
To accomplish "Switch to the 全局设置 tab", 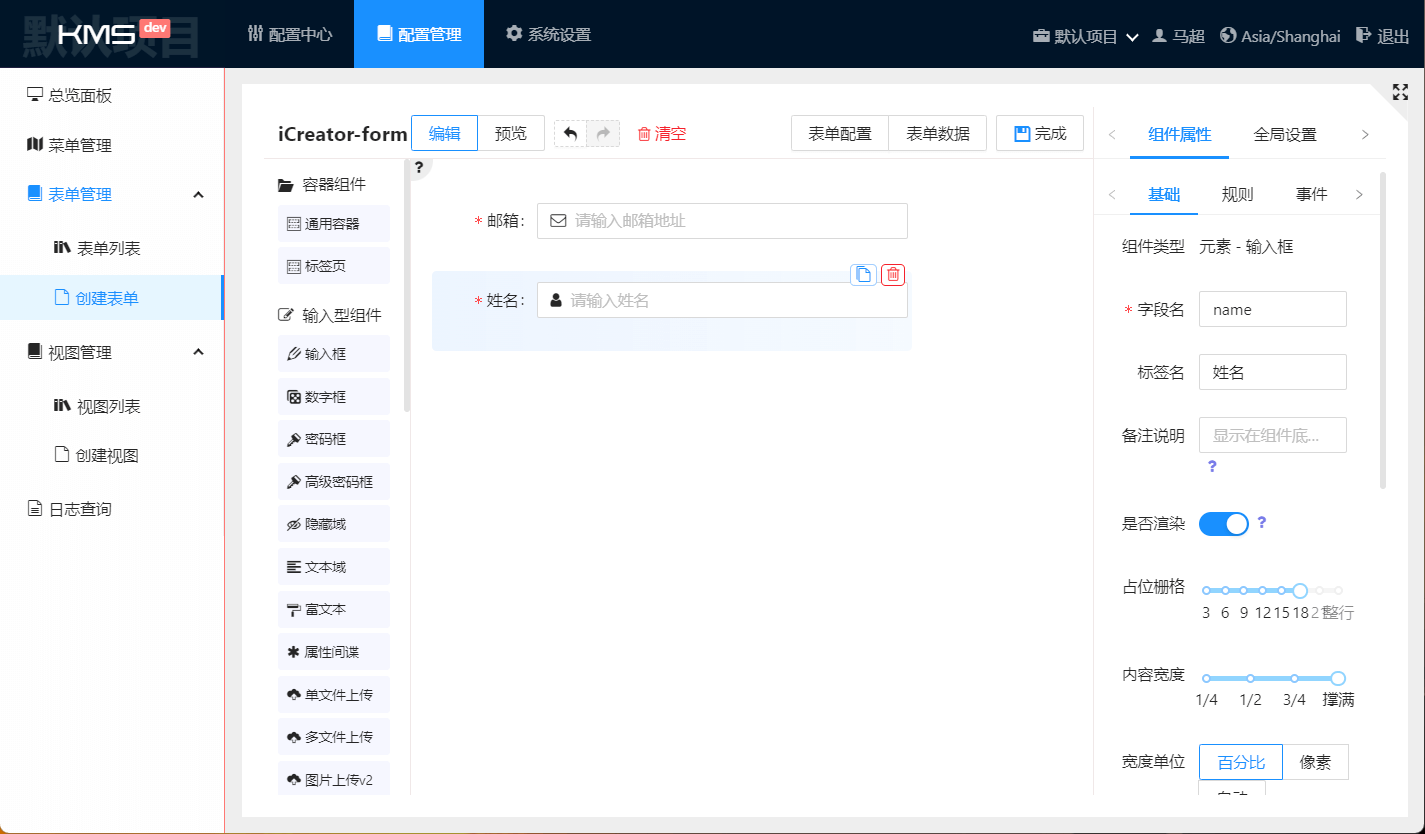I will (x=1285, y=135).
